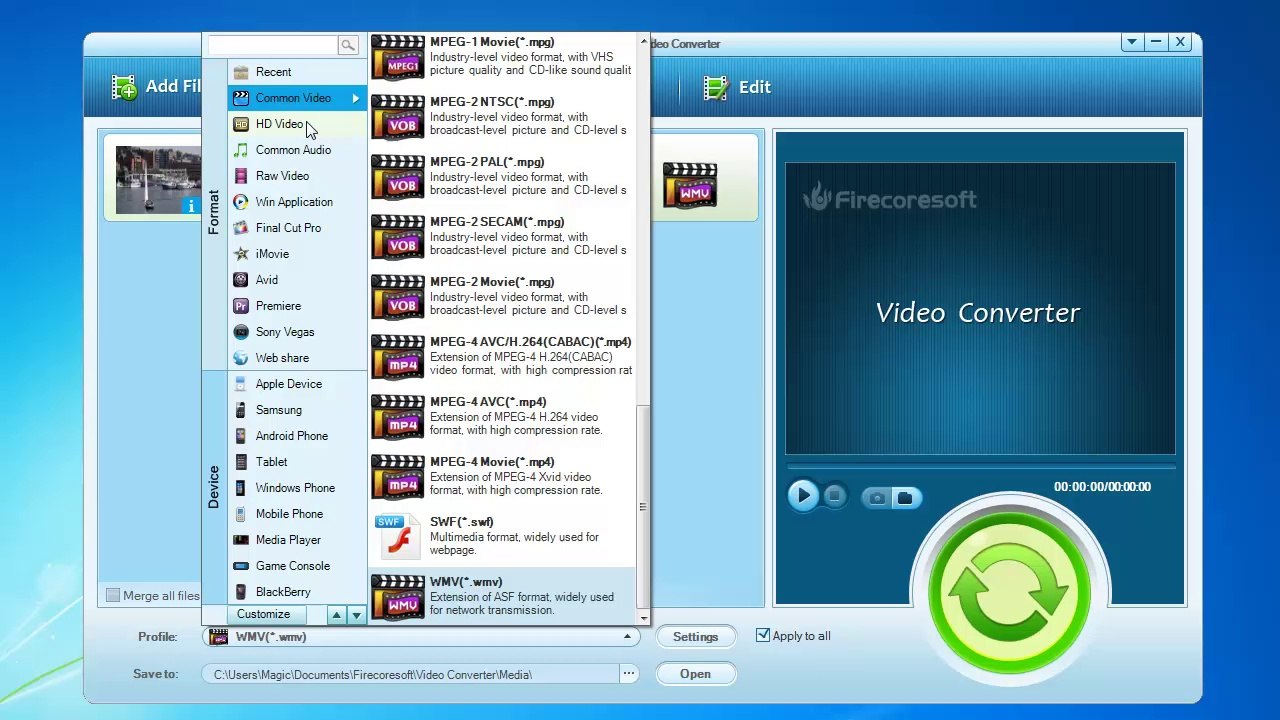Click the Sony Vegas icon

click(x=240, y=332)
